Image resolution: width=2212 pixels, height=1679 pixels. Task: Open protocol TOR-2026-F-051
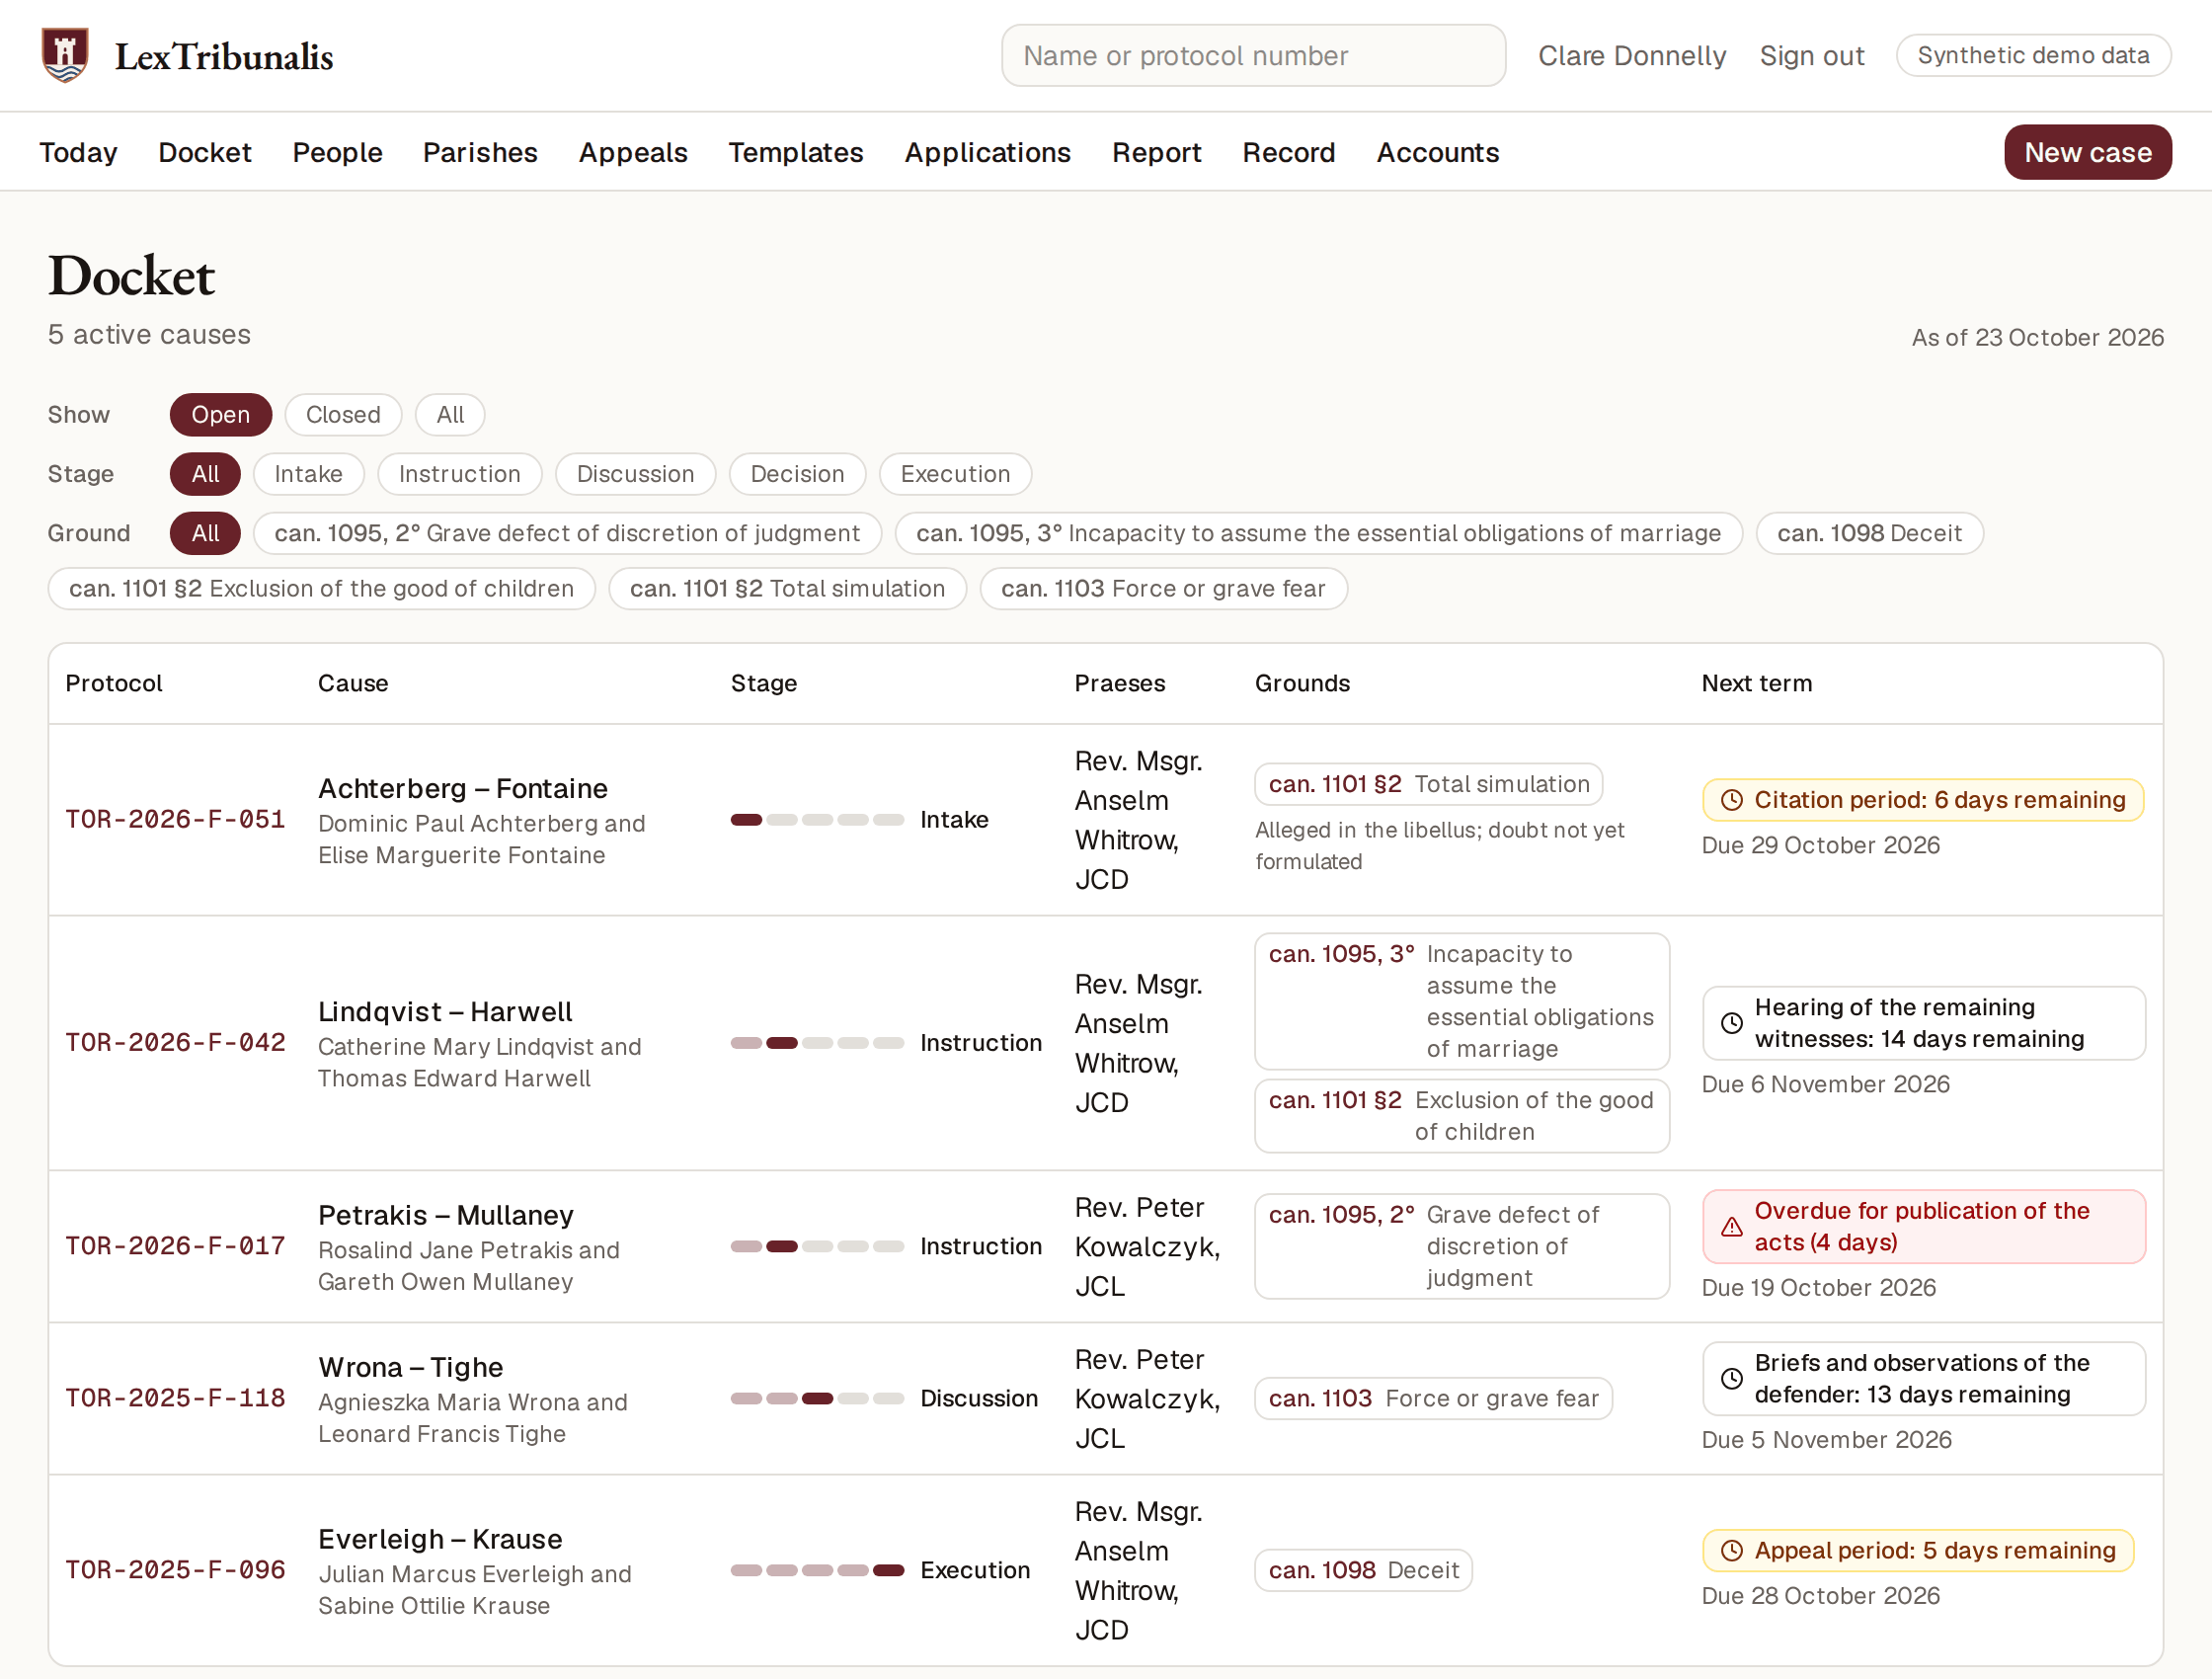pos(175,819)
